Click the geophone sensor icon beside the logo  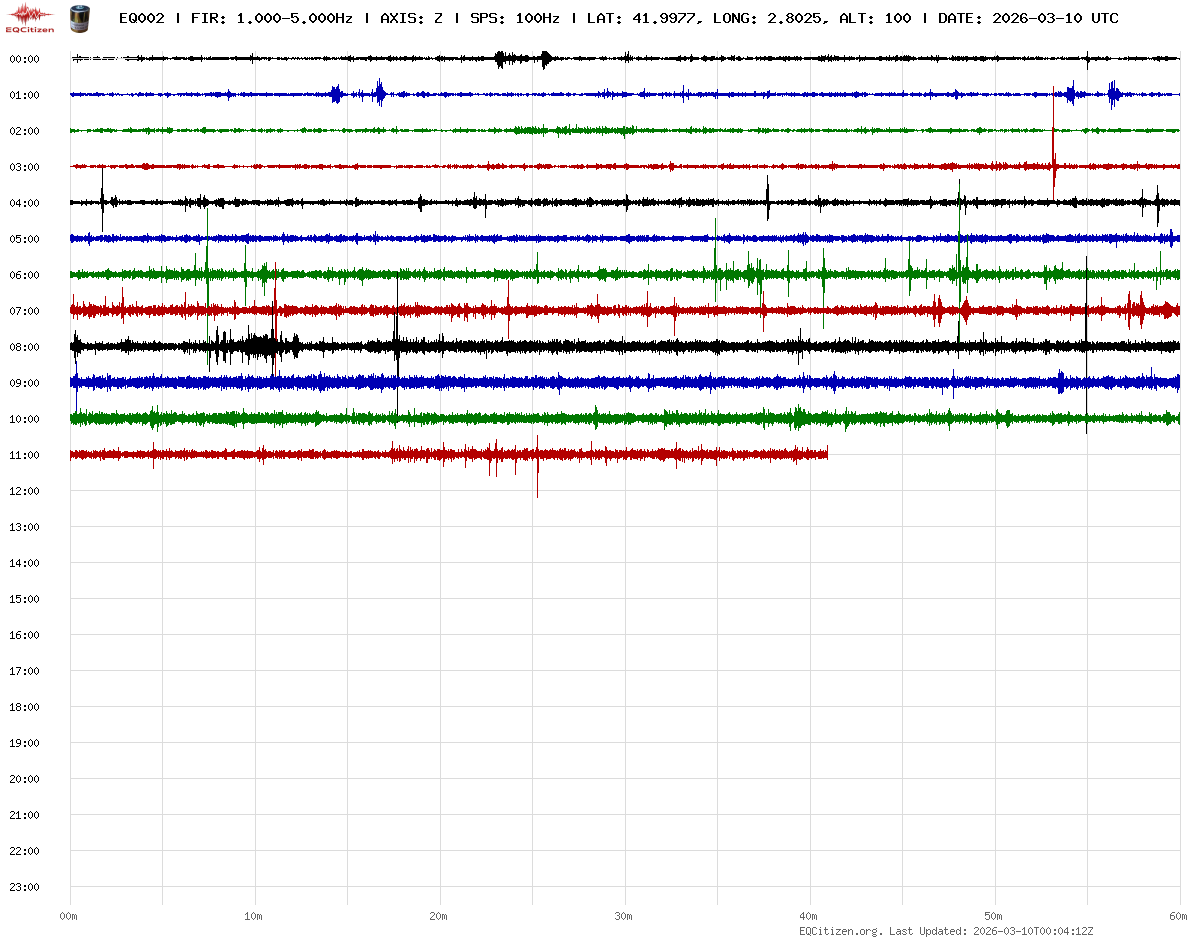77,17
